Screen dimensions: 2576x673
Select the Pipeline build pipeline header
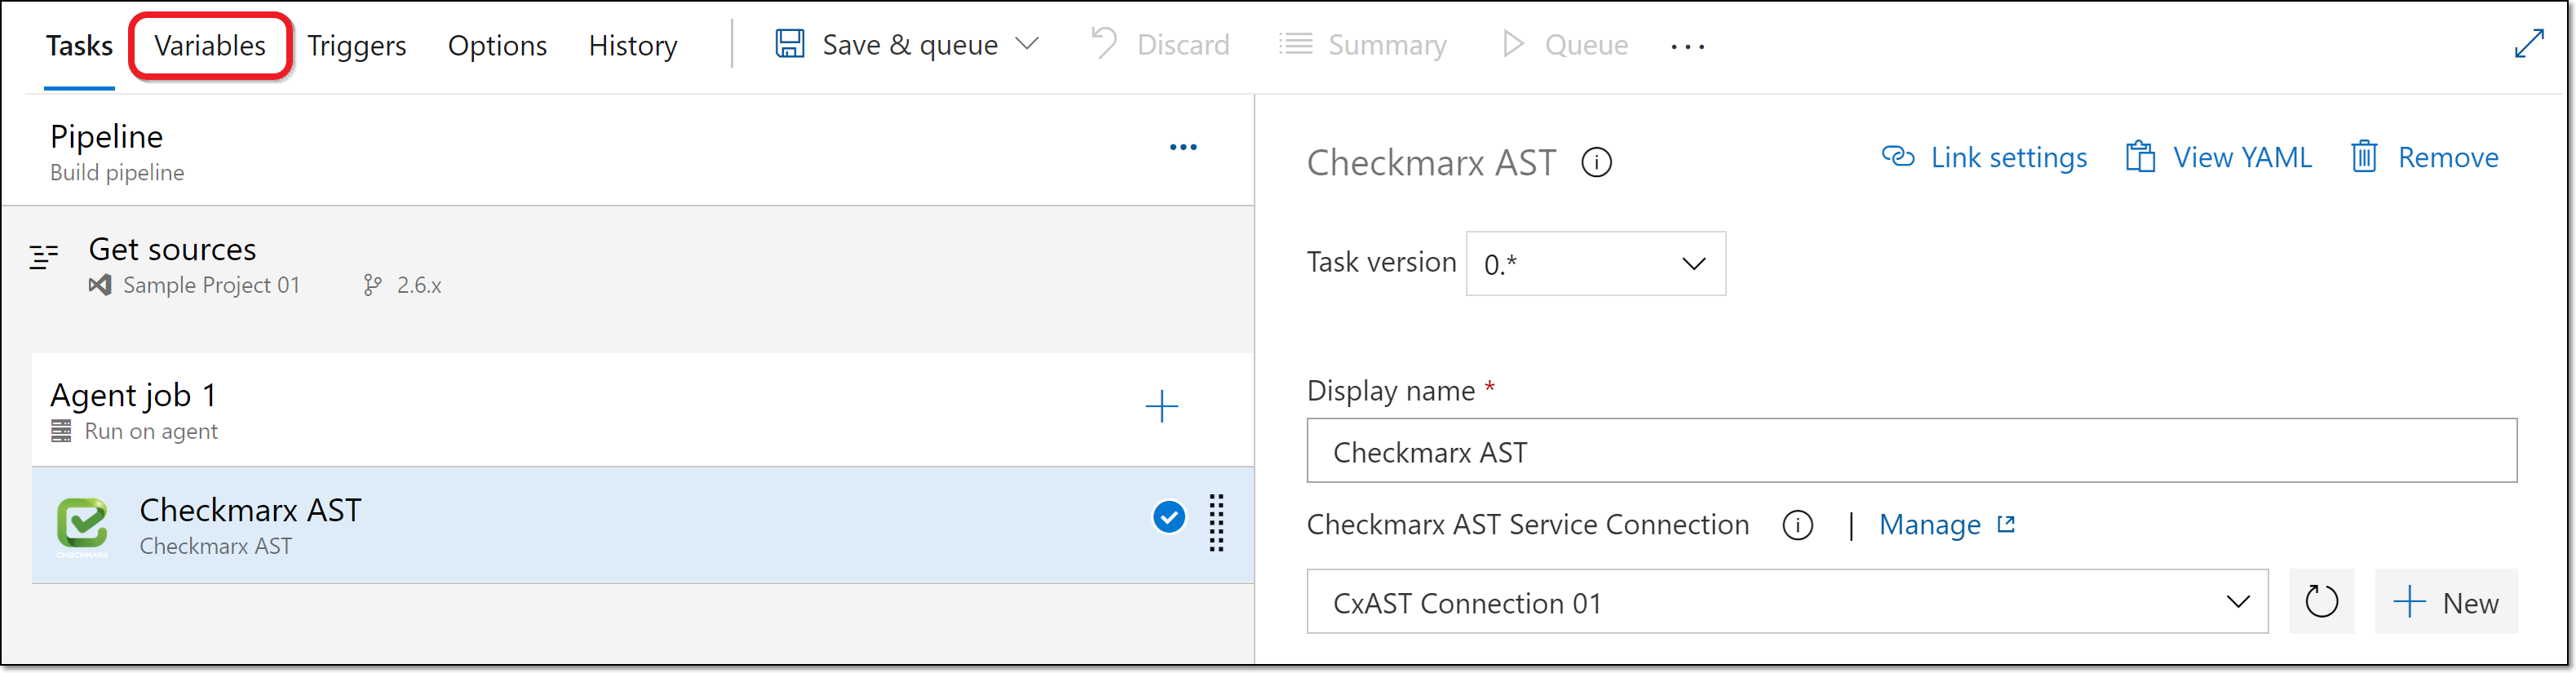(x=627, y=152)
